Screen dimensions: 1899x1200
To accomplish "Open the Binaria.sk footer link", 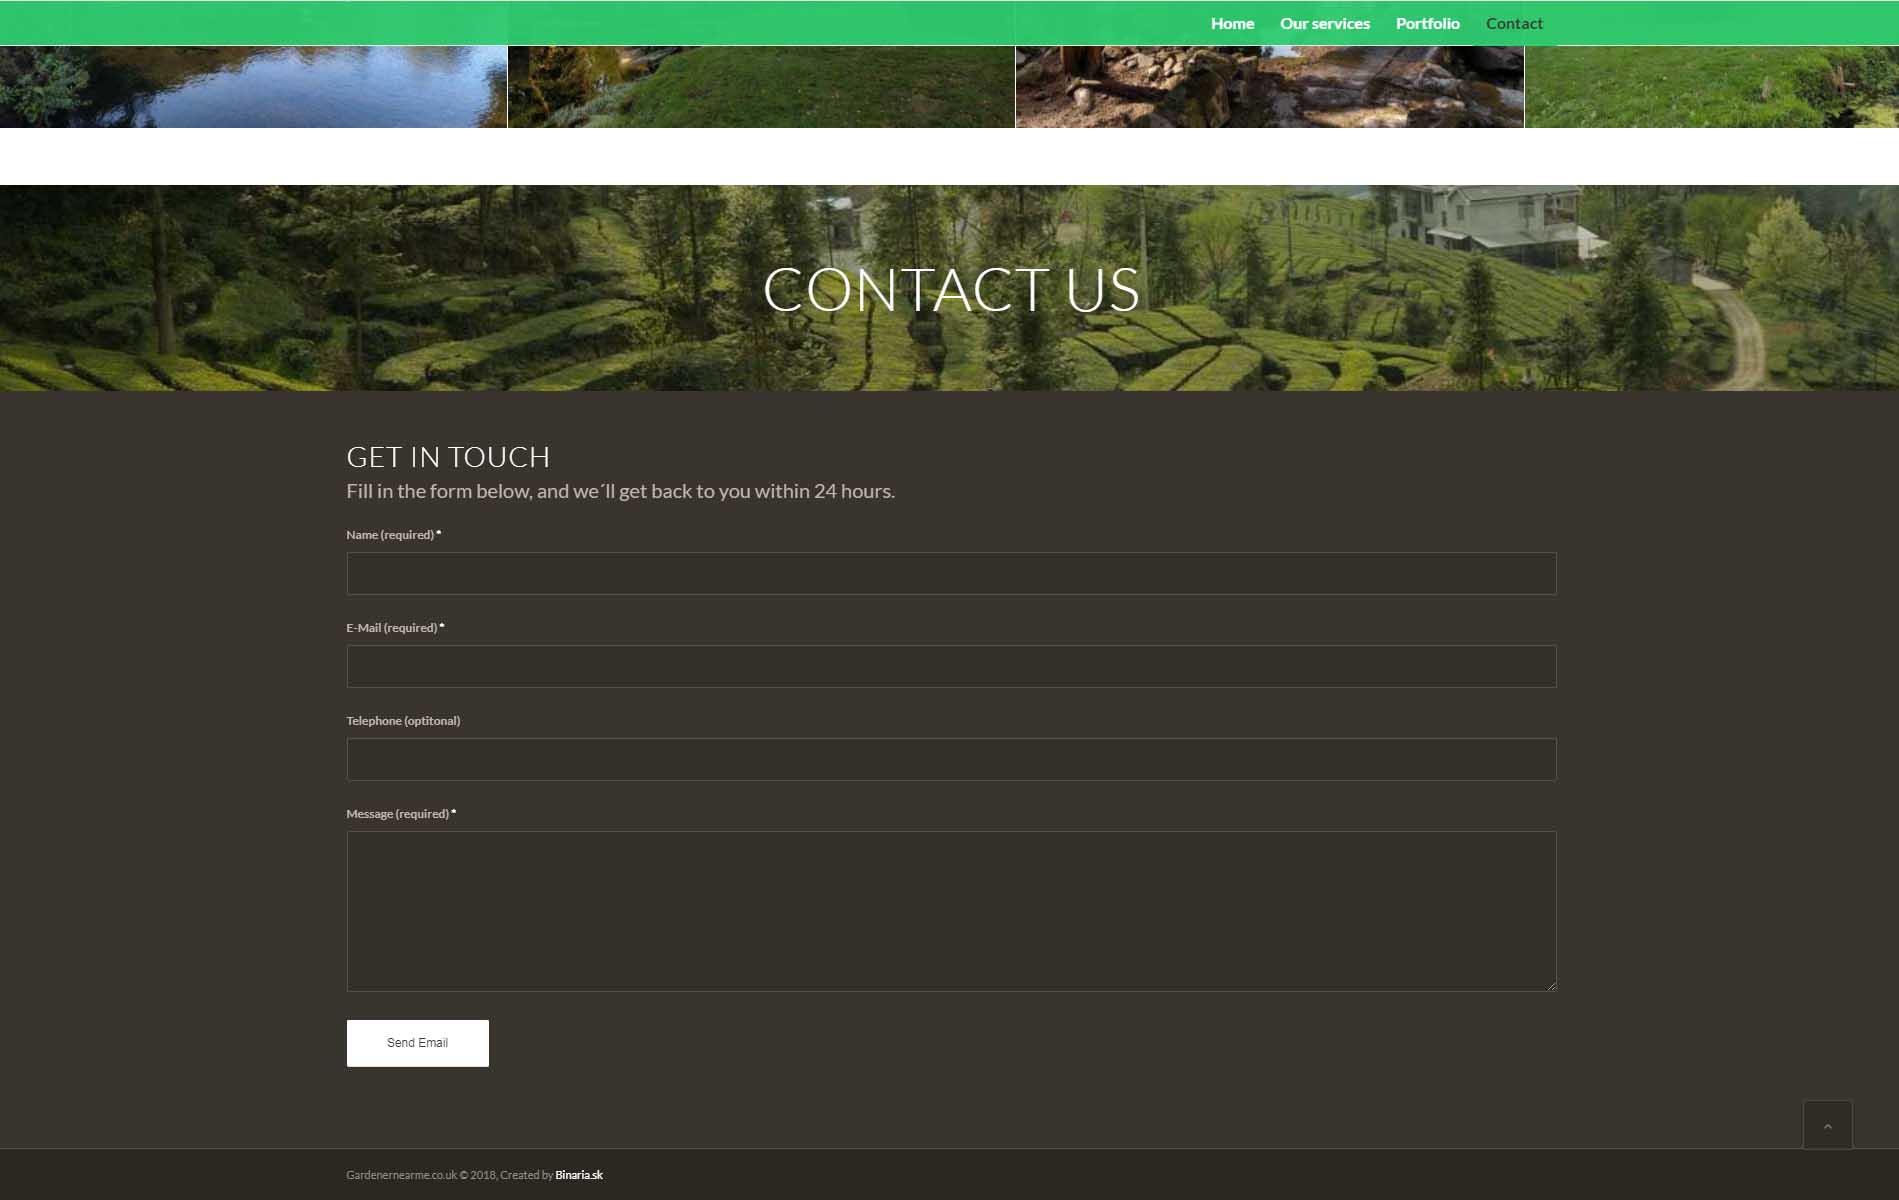I will point(578,1175).
